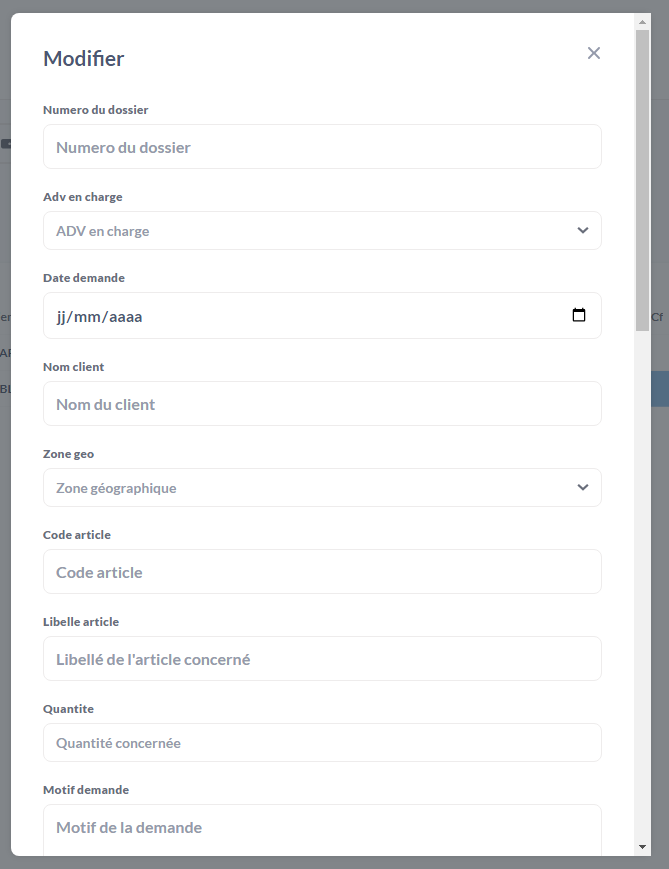Focus the Motif de la demande textarea
Viewport: 669px width, 869px height.
[322, 830]
